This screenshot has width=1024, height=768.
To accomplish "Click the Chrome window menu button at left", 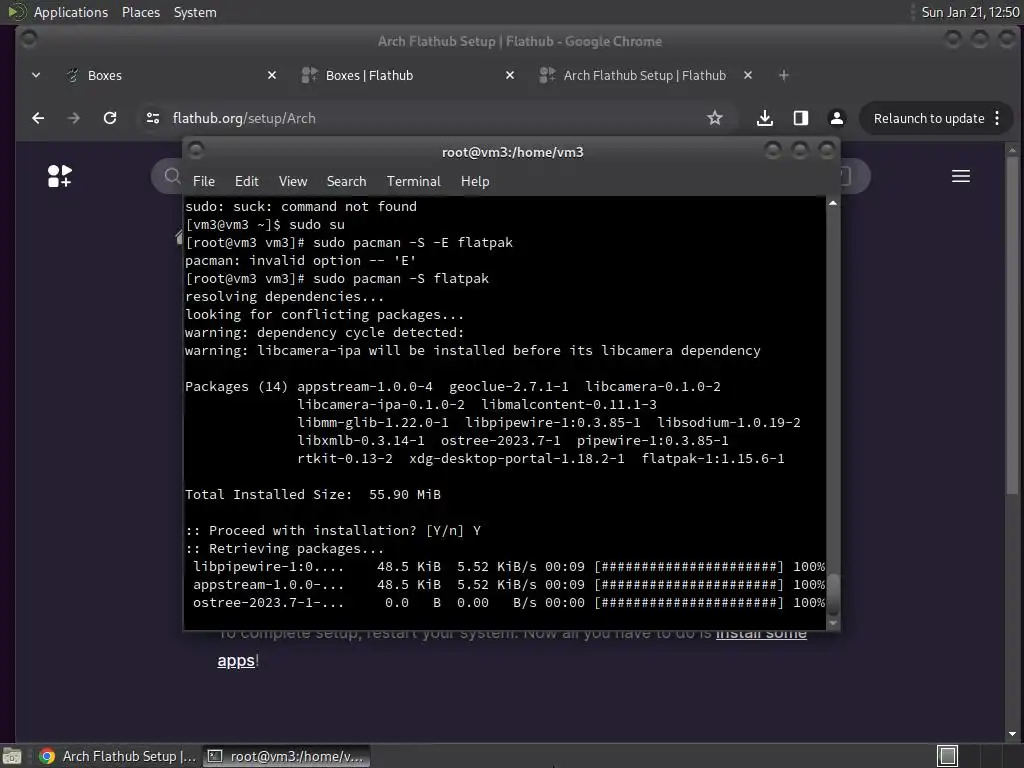I will pyautogui.click(x=29, y=39).
